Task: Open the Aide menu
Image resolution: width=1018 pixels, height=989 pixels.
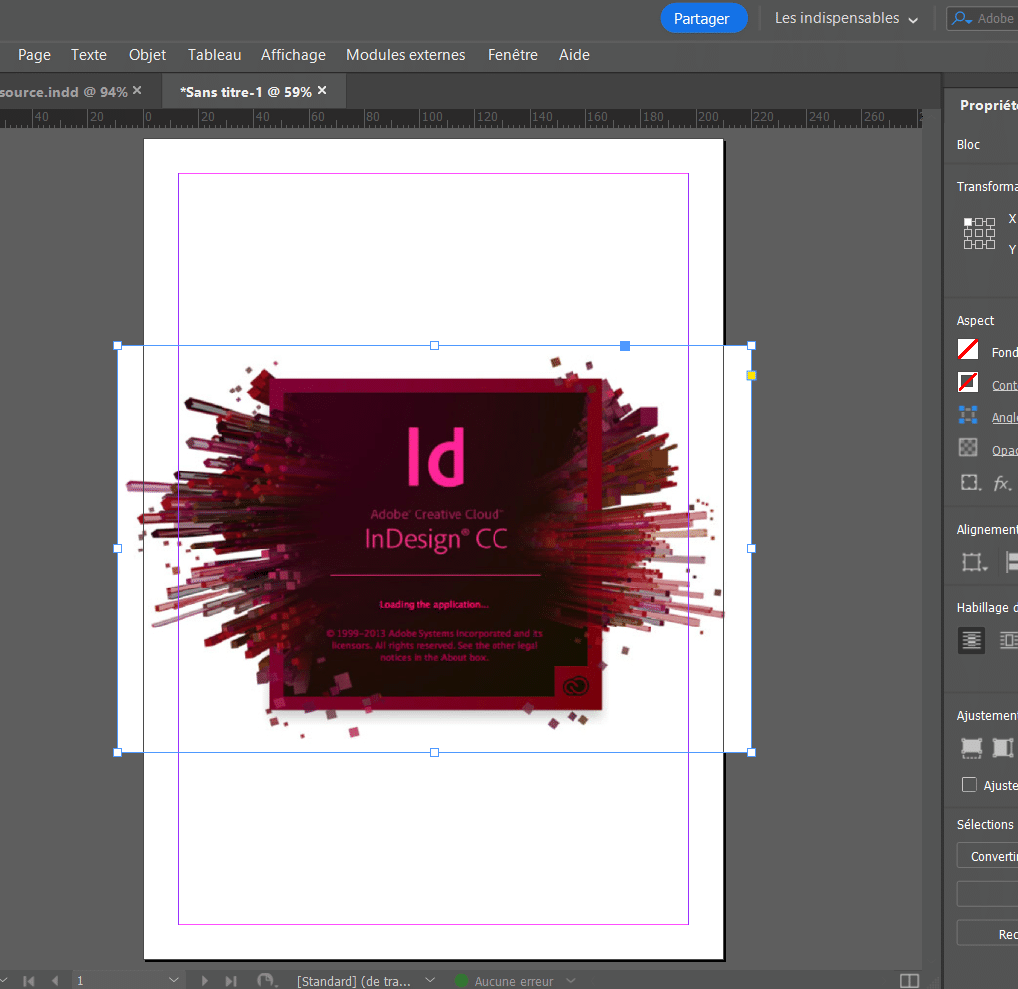Action: 575,55
